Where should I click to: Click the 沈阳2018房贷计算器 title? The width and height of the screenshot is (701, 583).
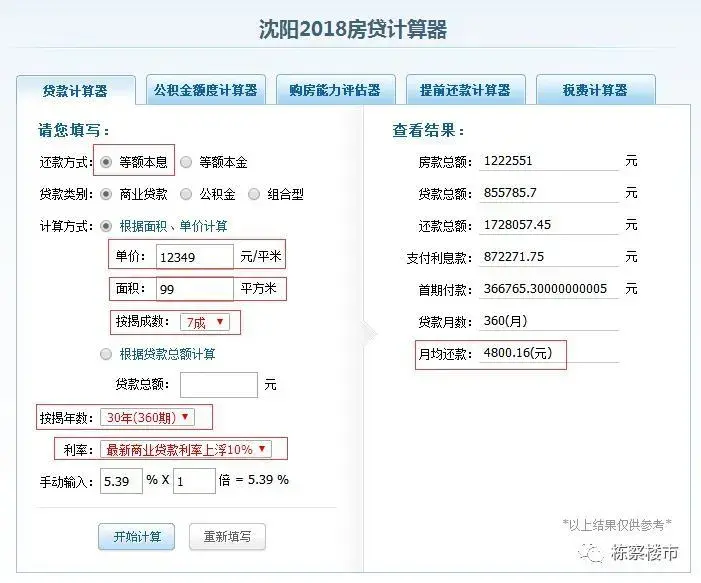point(353,30)
